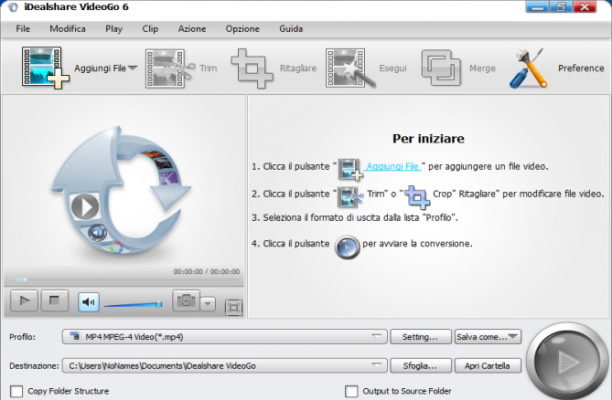Click the blue convert icon in step 4

click(347, 247)
